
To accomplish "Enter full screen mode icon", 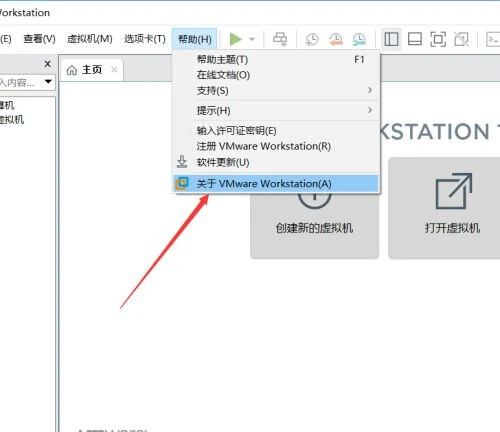I will (x=438, y=39).
